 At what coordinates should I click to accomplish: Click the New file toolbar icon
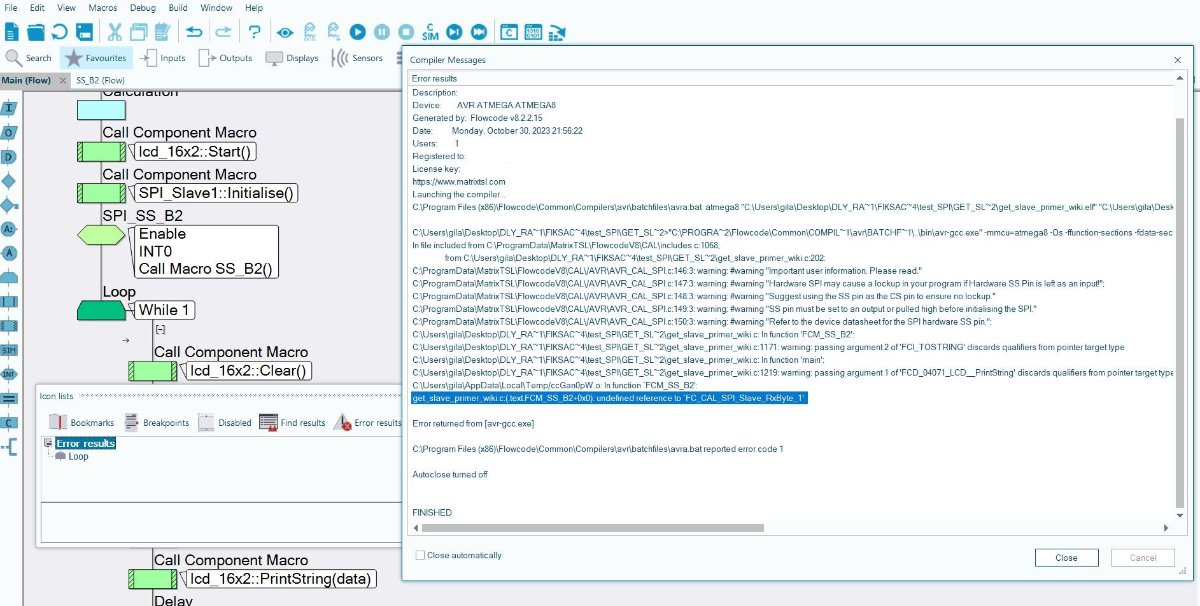point(12,32)
